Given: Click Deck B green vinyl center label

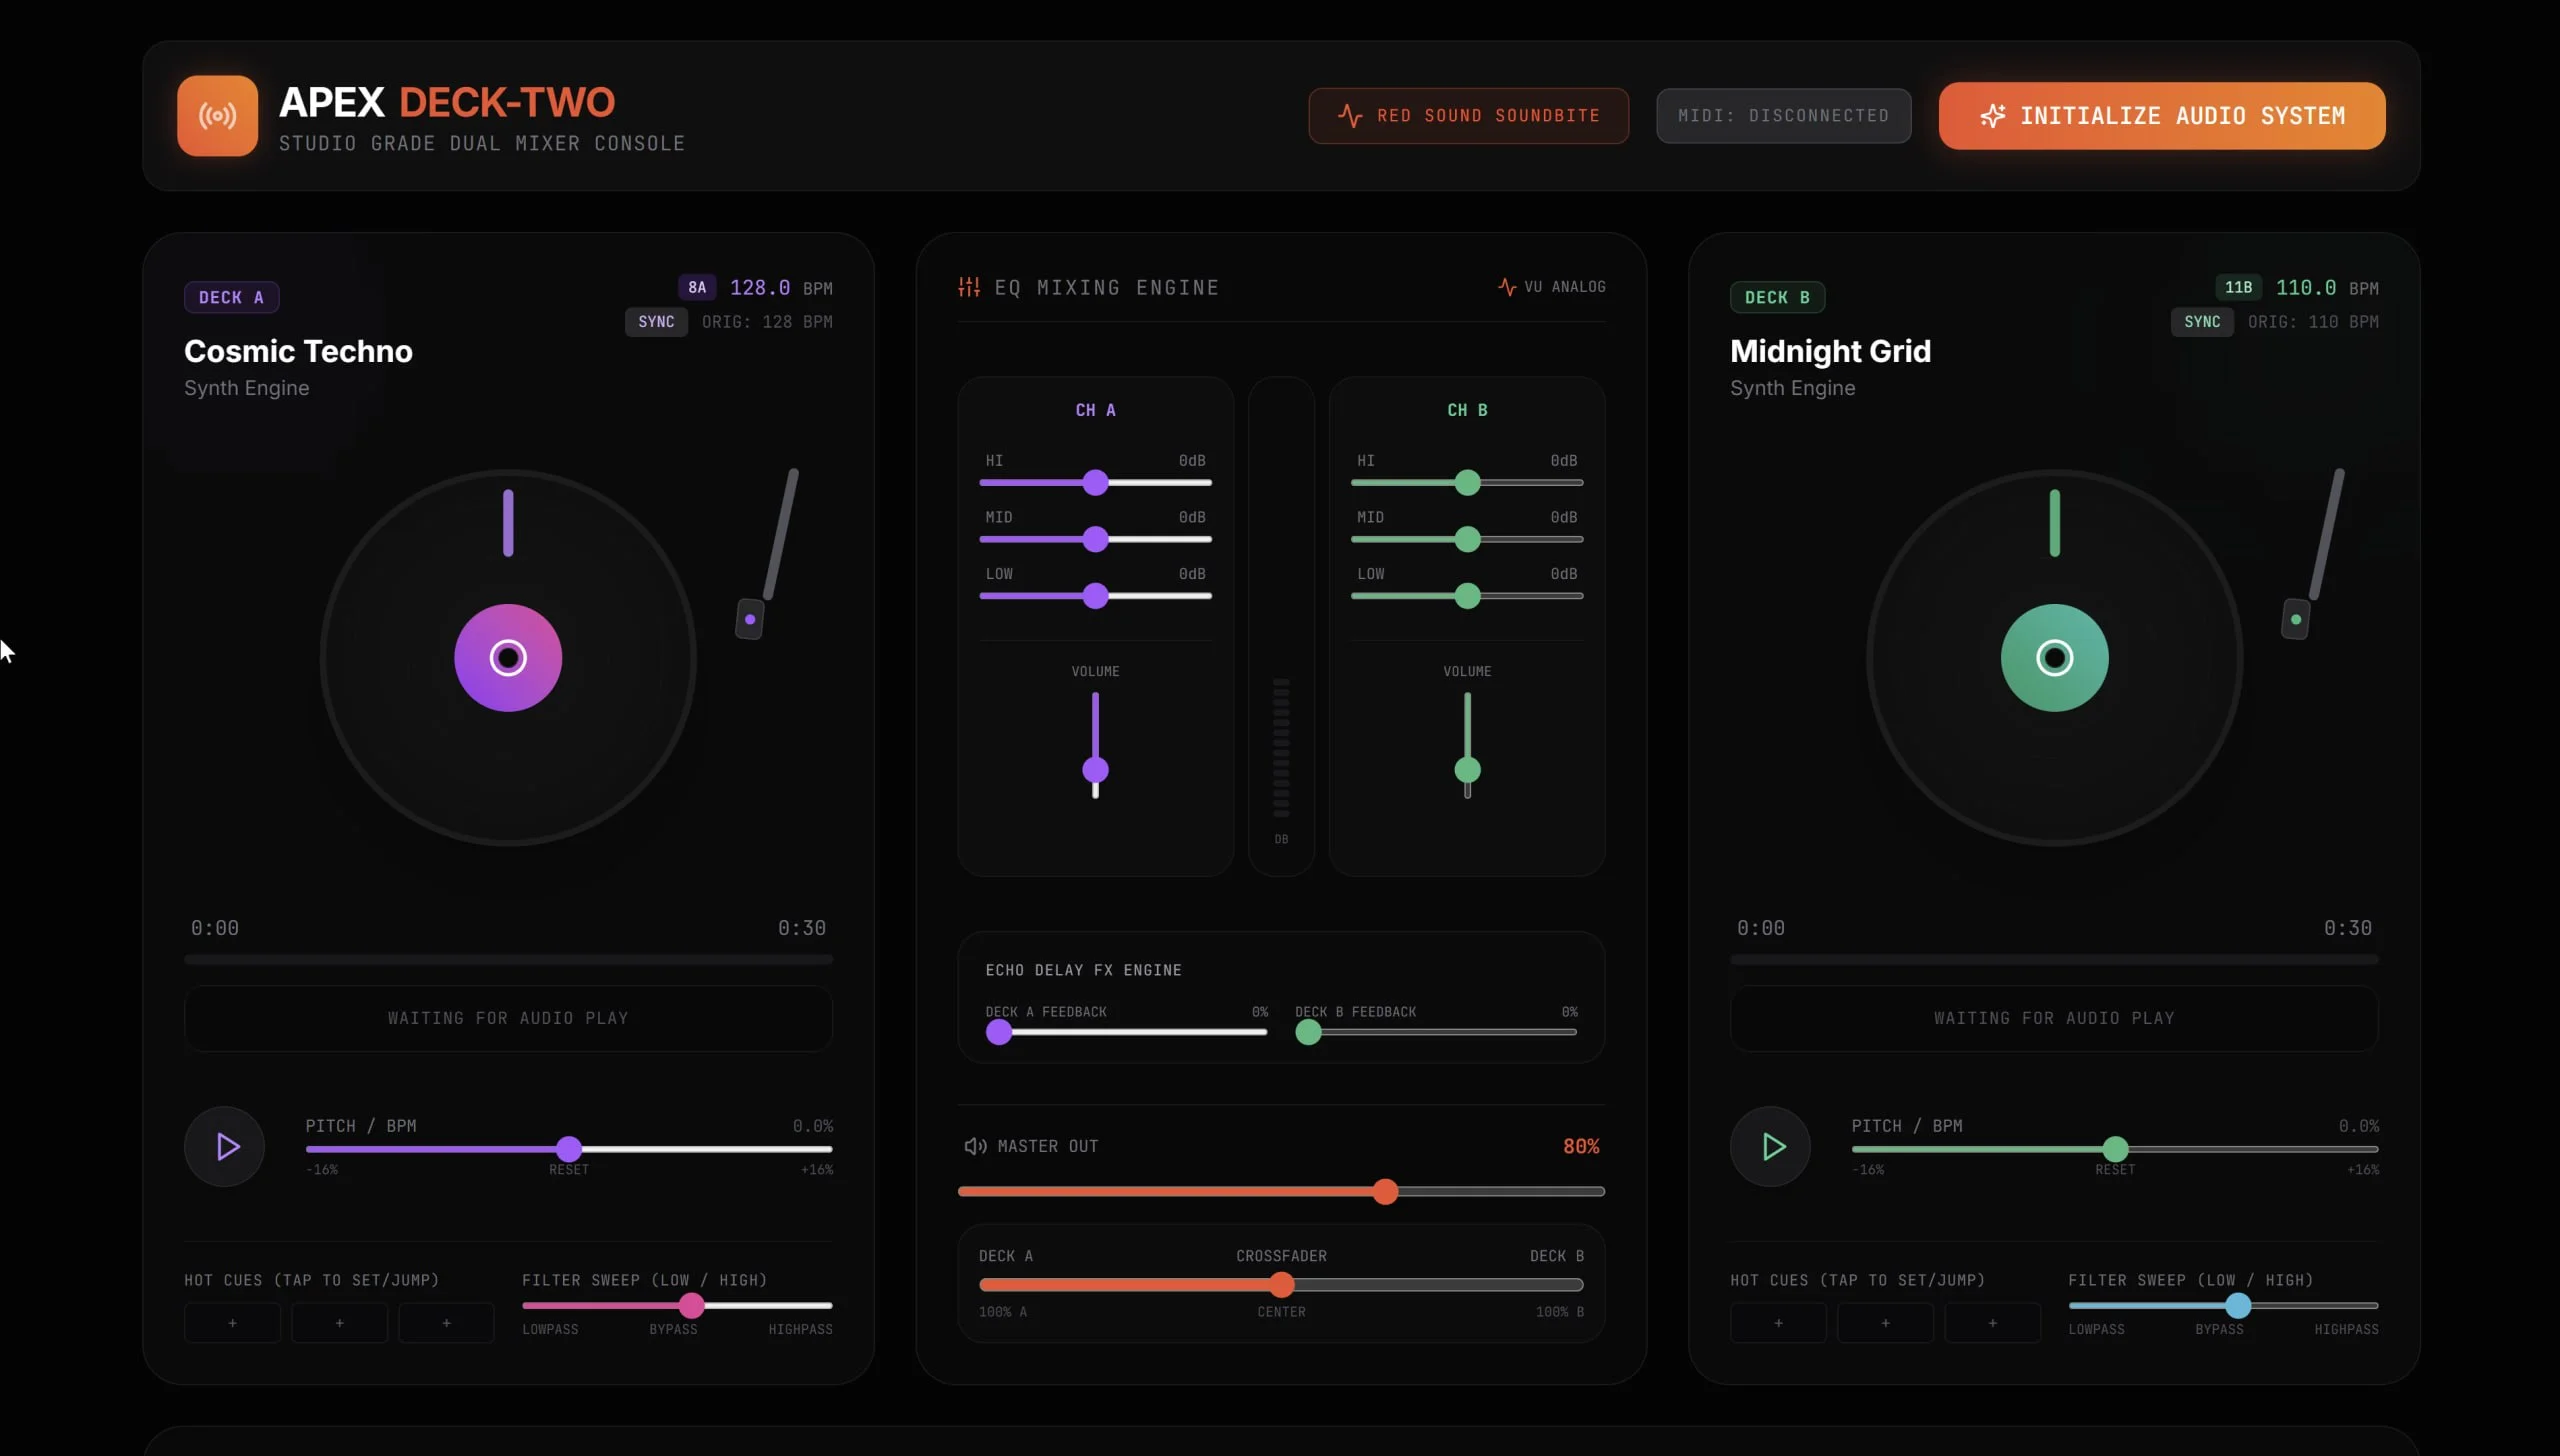Looking at the screenshot, I should 2054,658.
